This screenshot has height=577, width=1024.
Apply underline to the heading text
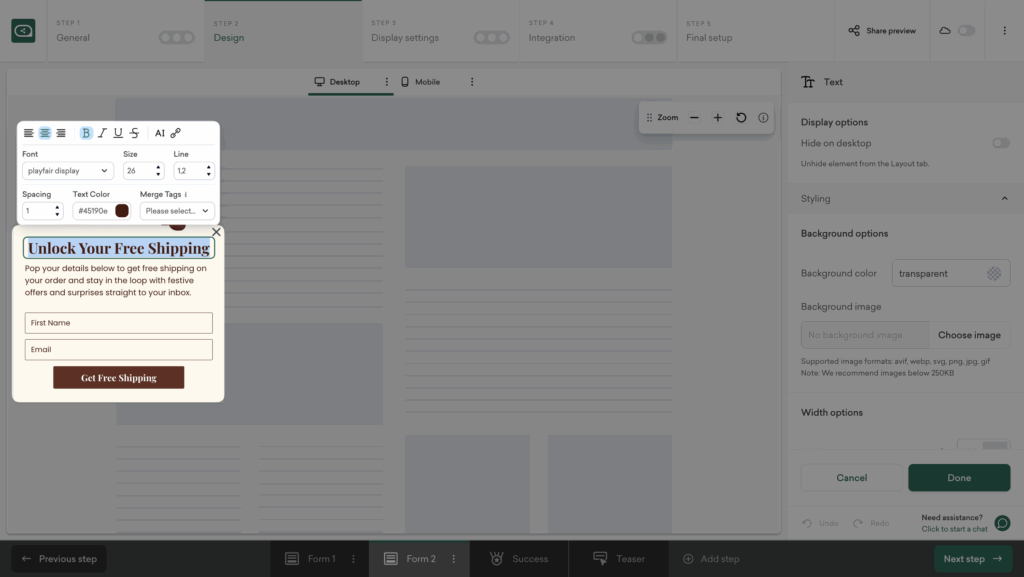coord(118,133)
